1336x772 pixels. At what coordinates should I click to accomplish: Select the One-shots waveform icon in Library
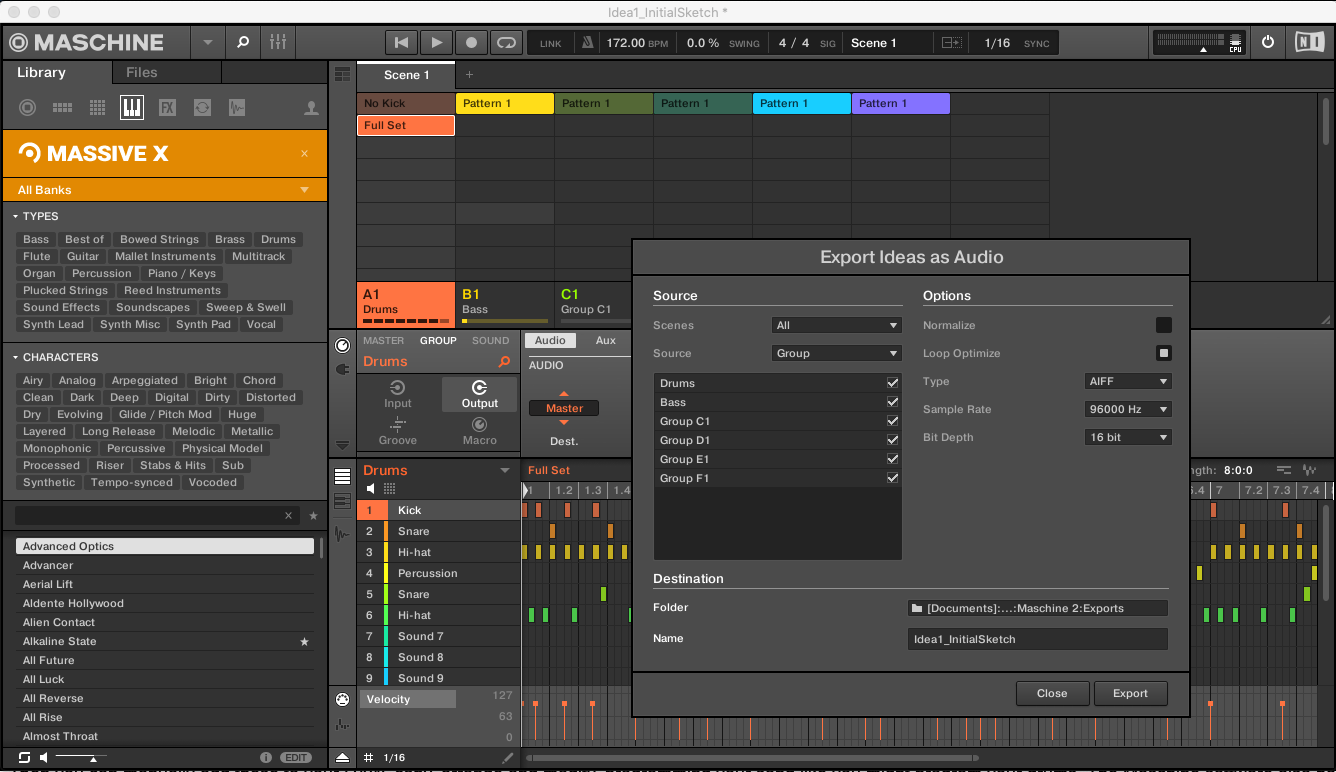[237, 107]
